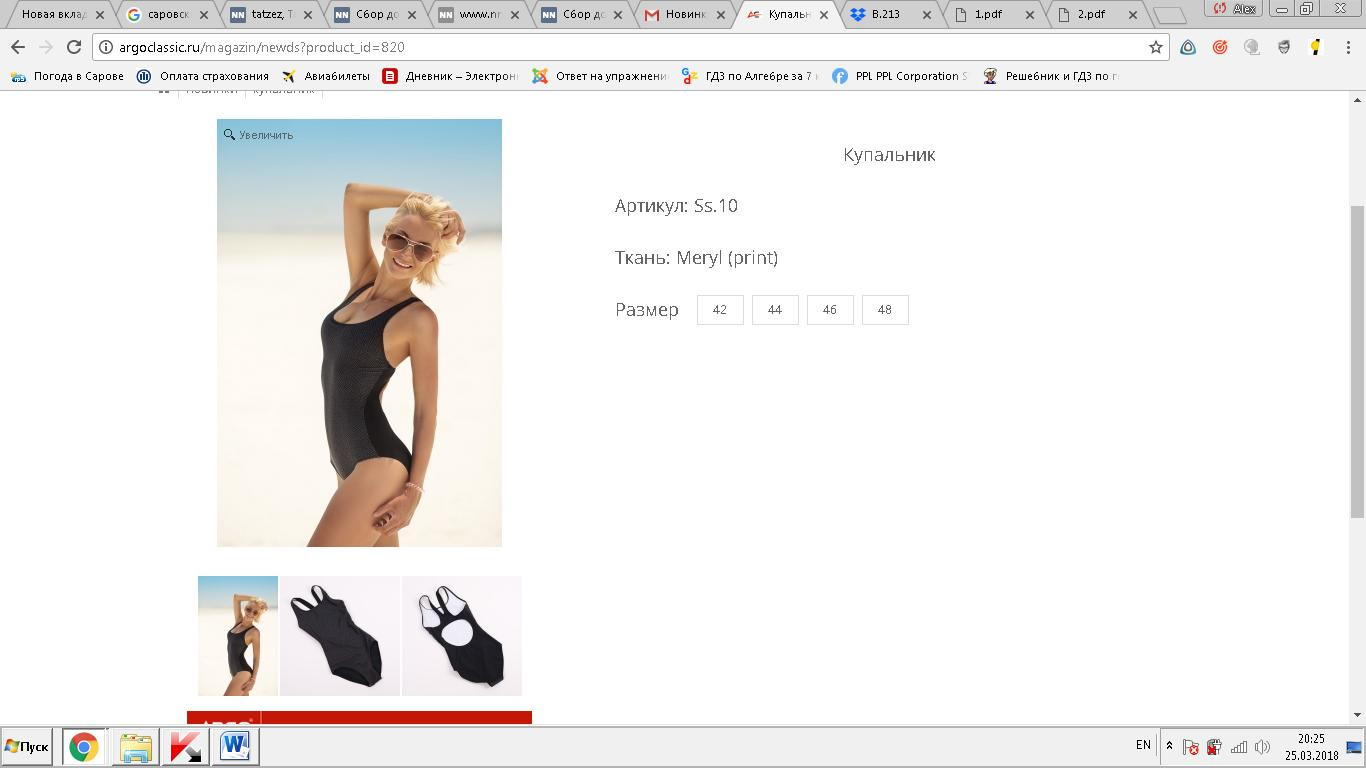Open the ГДЗ по Алгебре bookmark
The image size is (1366, 768).
click(750, 76)
